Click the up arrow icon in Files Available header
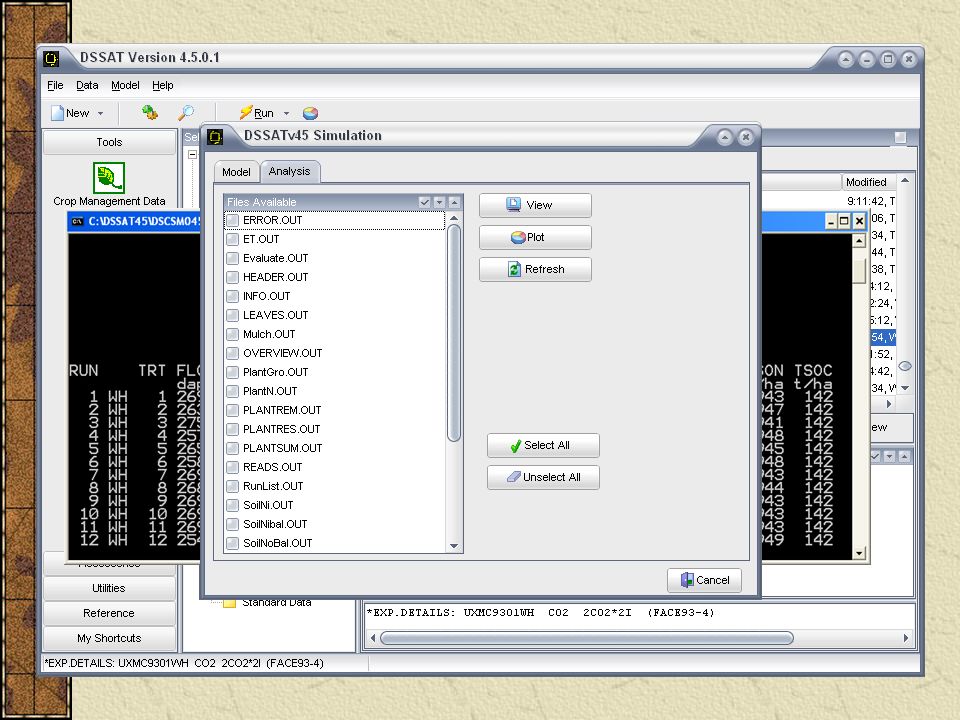 point(454,202)
